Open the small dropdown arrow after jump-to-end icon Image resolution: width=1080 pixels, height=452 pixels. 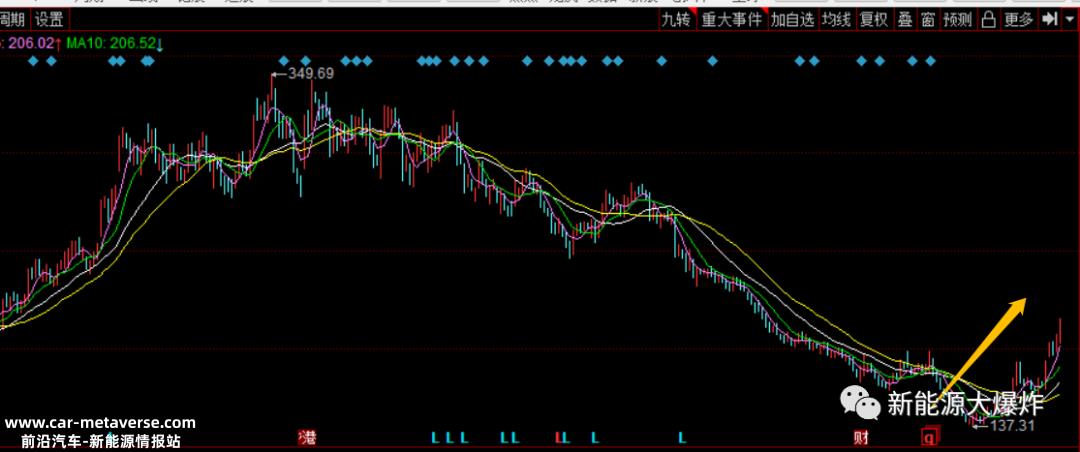click(1069, 20)
